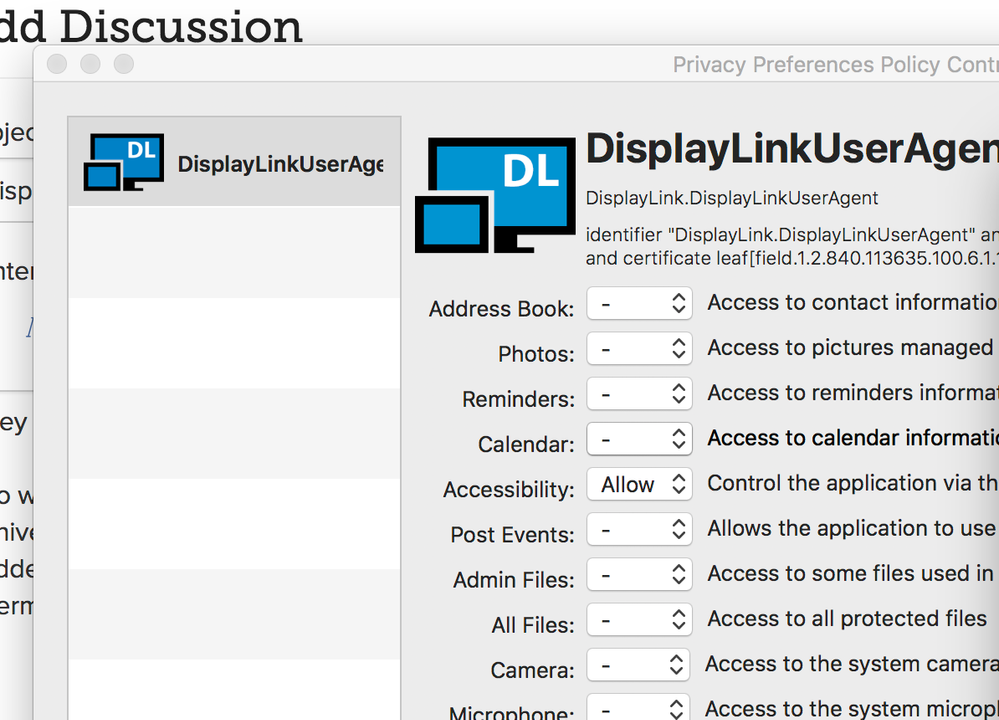Viewport: 999px width, 720px height.
Task: Minimize the Privacy Preferences window
Action: [90, 64]
